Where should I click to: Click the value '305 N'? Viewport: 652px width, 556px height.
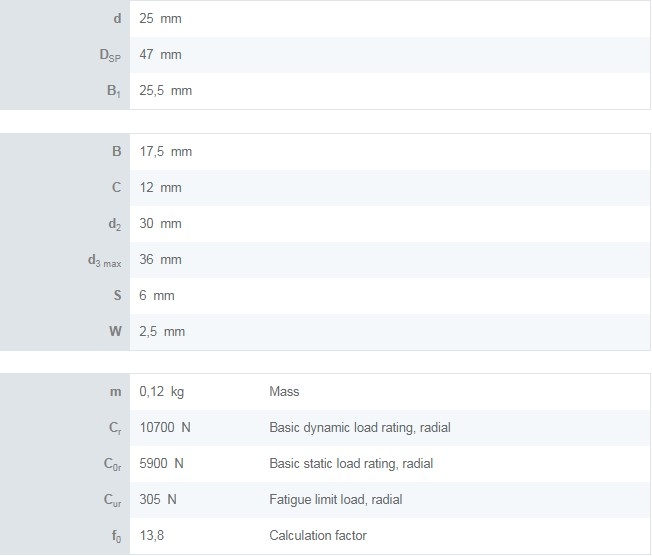click(x=158, y=499)
